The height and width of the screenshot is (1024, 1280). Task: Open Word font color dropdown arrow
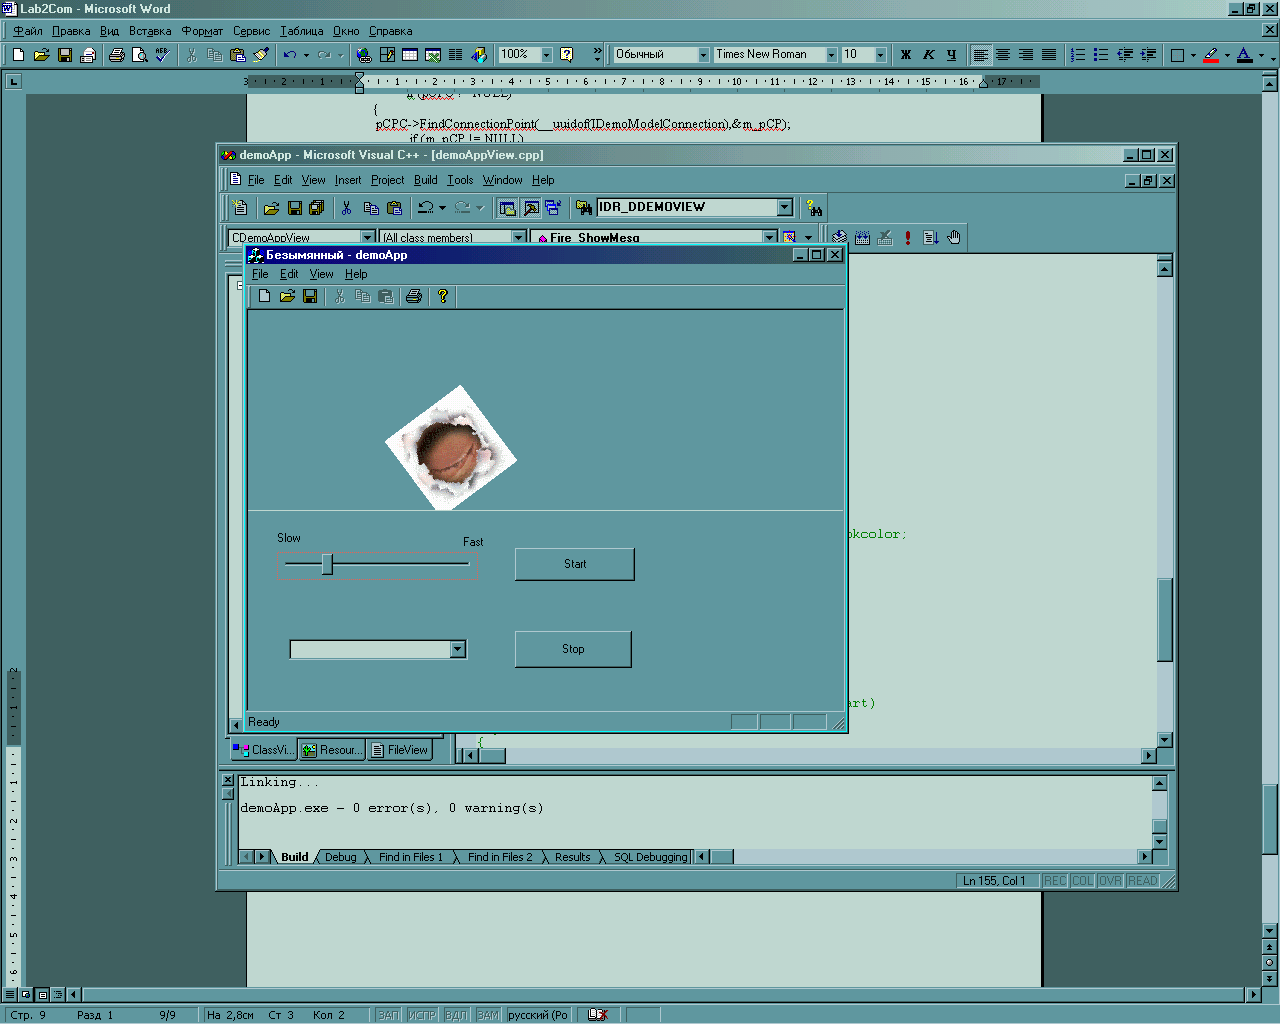coord(1261,55)
